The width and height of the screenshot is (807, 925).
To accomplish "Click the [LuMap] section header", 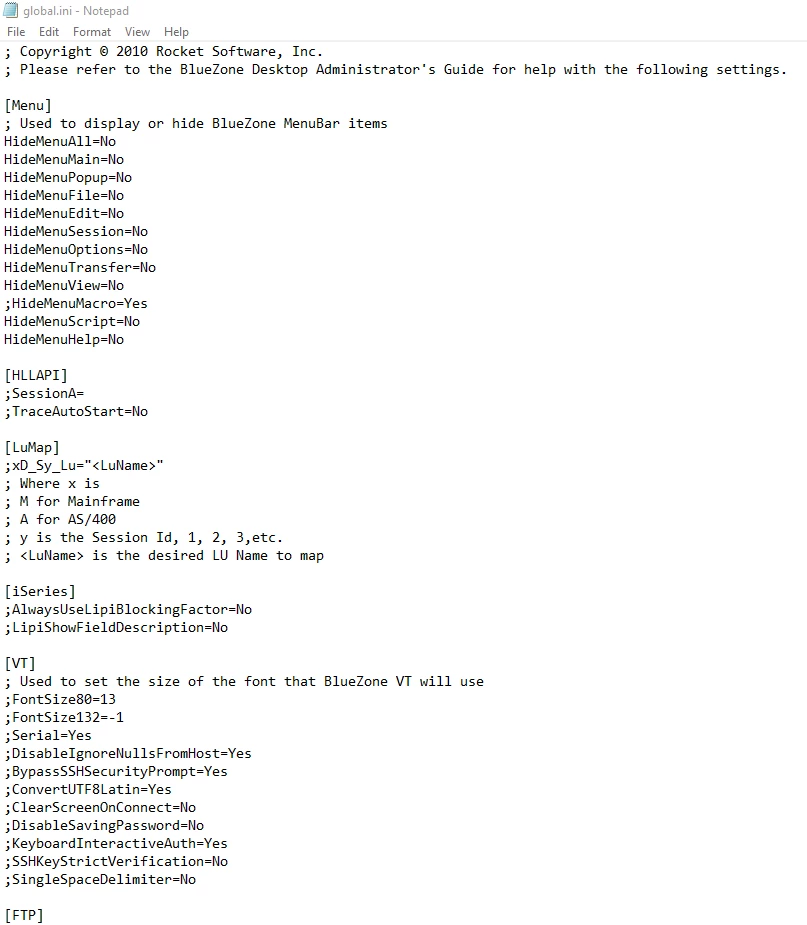I will [x=32, y=448].
